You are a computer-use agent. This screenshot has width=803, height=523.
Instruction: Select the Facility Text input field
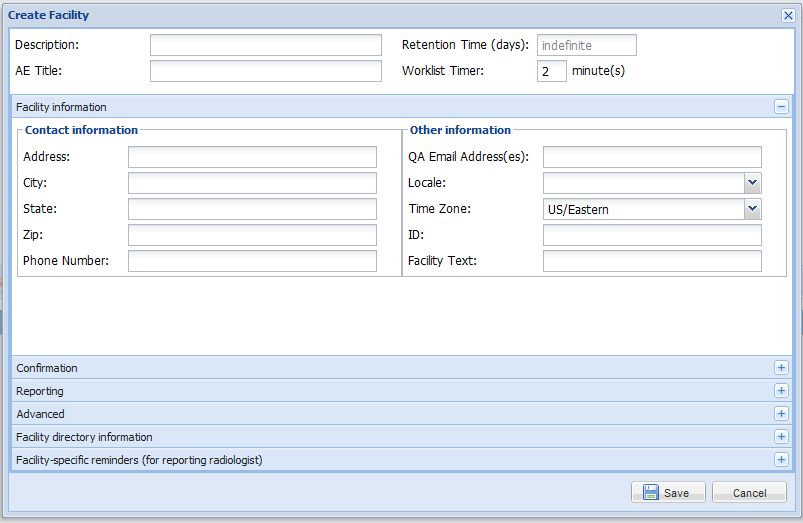click(x=652, y=261)
